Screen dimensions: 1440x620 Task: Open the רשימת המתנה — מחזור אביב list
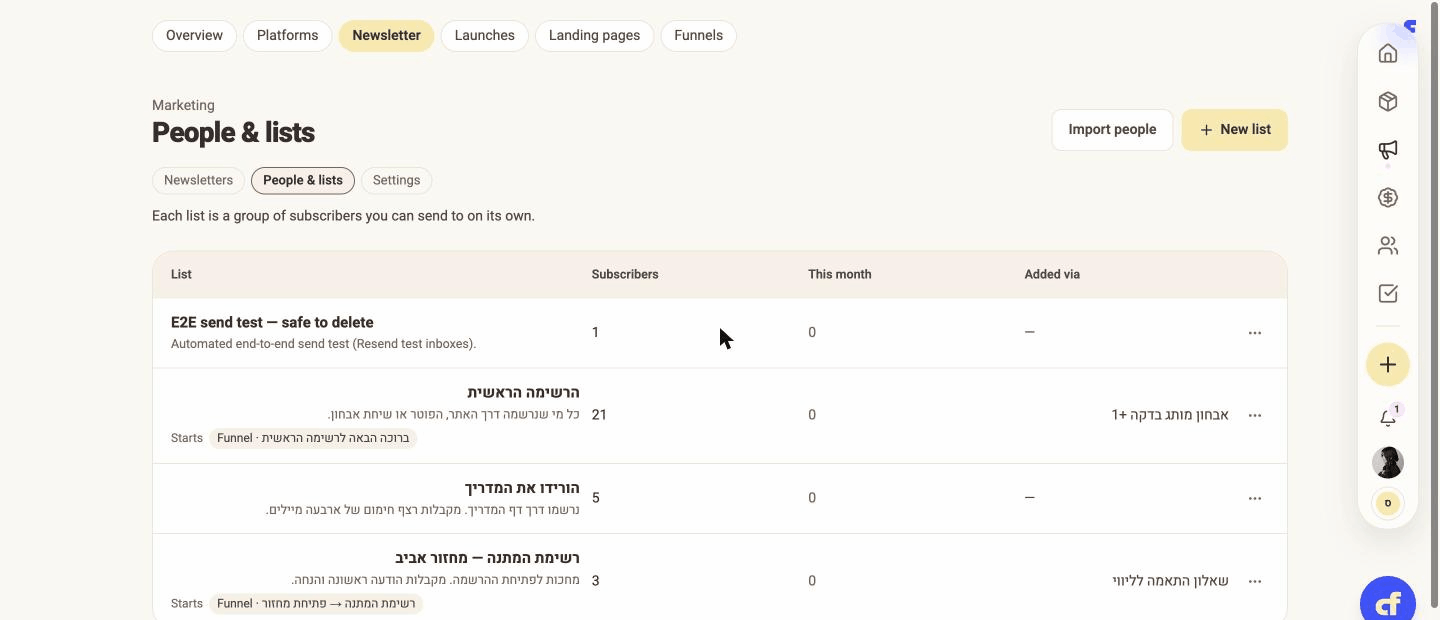487,558
